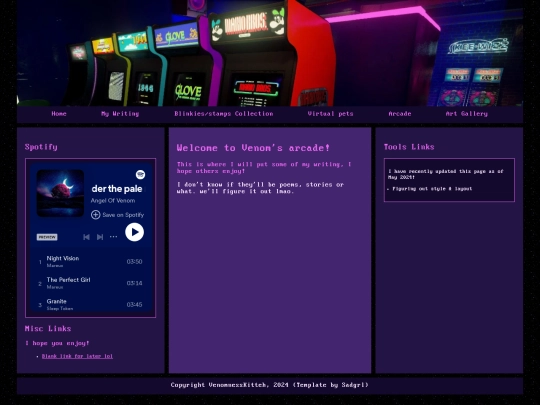Viewport: 540px width, 405px height.
Task: Click the Save on Spotify label
Action: 123,215
